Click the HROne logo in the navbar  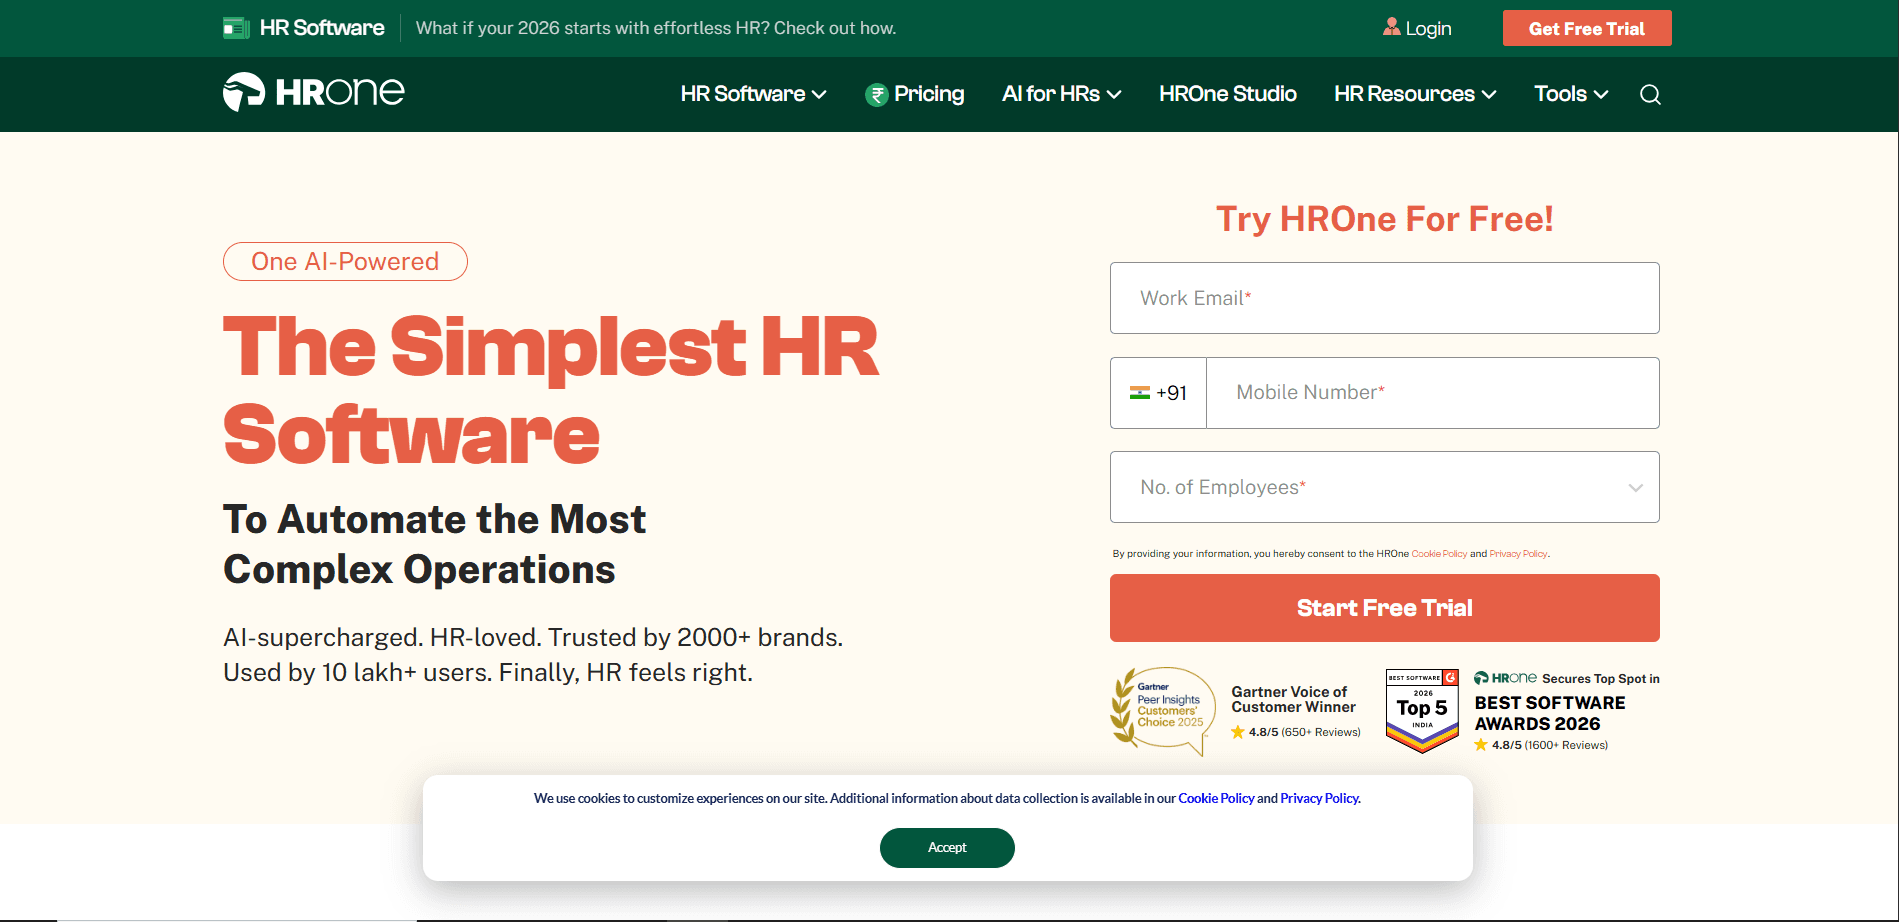click(x=313, y=92)
